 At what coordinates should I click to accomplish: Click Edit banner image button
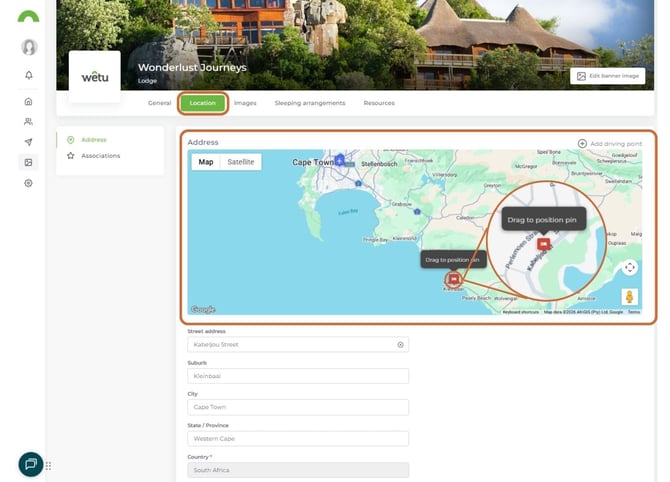coord(607,76)
